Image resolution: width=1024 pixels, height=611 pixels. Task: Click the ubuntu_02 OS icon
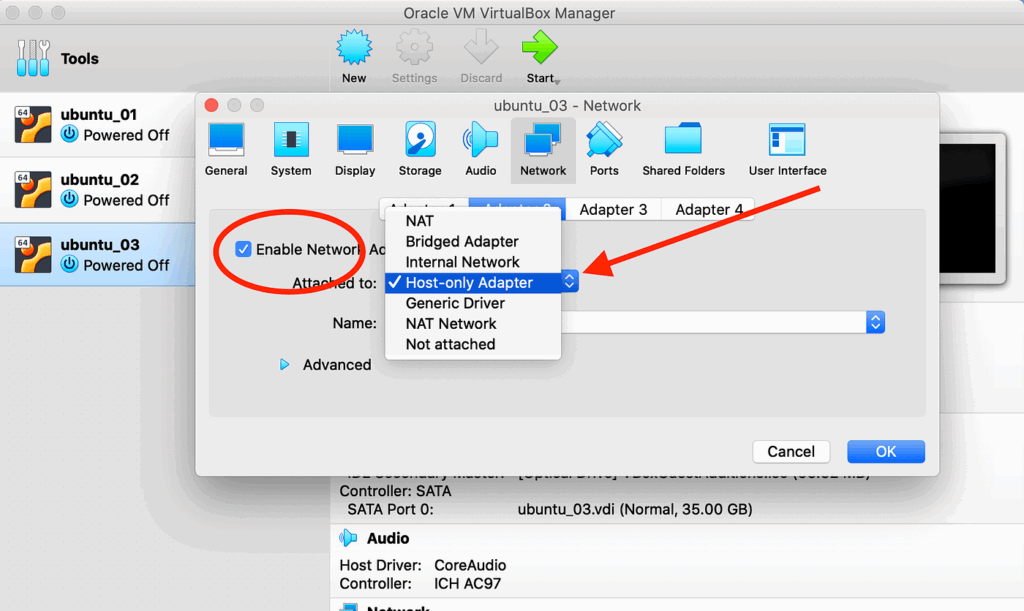point(33,189)
